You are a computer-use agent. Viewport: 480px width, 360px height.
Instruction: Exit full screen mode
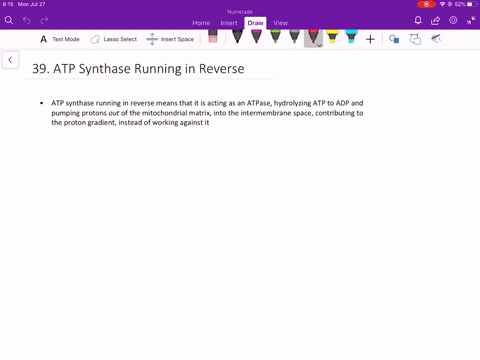coord(471,21)
